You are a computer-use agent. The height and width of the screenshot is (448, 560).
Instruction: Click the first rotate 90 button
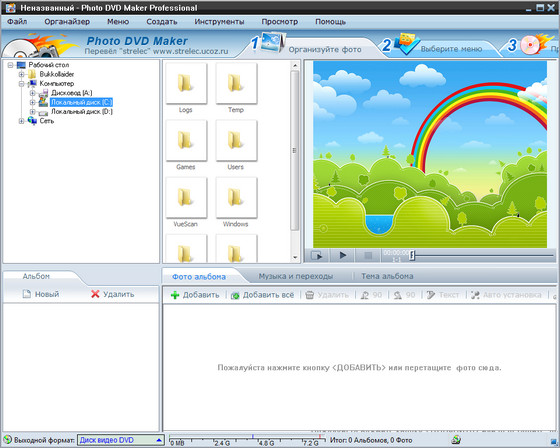pos(371,295)
